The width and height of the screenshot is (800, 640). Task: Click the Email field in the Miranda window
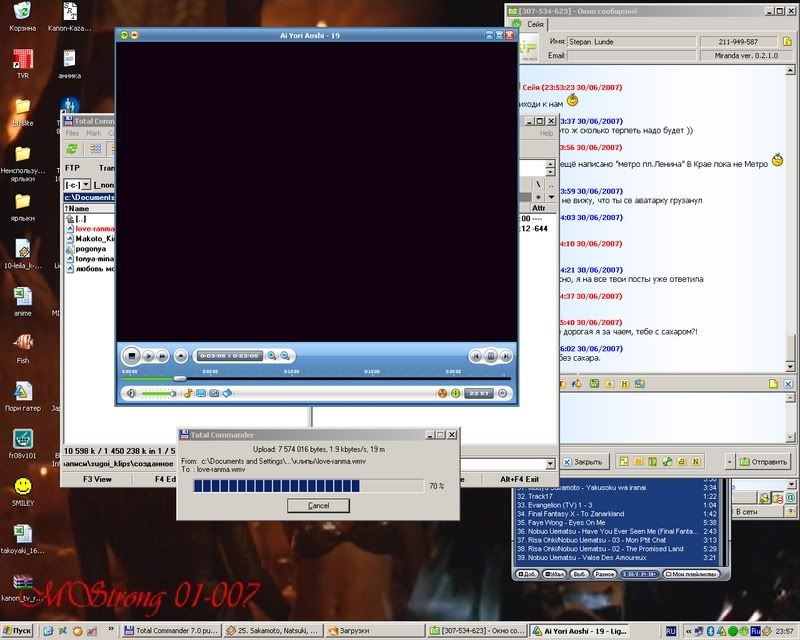click(x=631, y=55)
